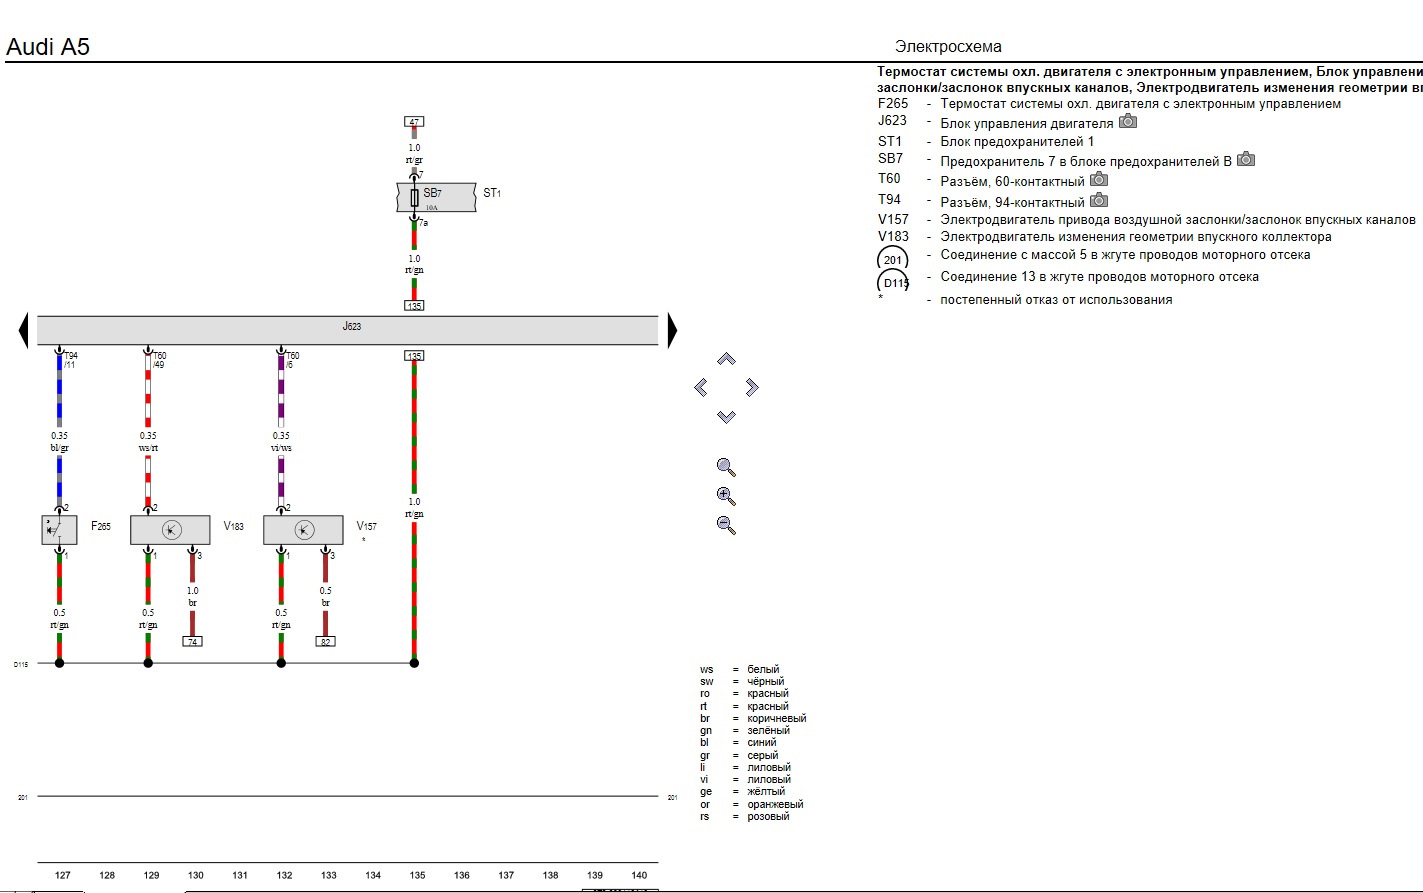Click the ST1 fuse holder label
Viewport: 1423px width, 893px height.
(492, 193)
